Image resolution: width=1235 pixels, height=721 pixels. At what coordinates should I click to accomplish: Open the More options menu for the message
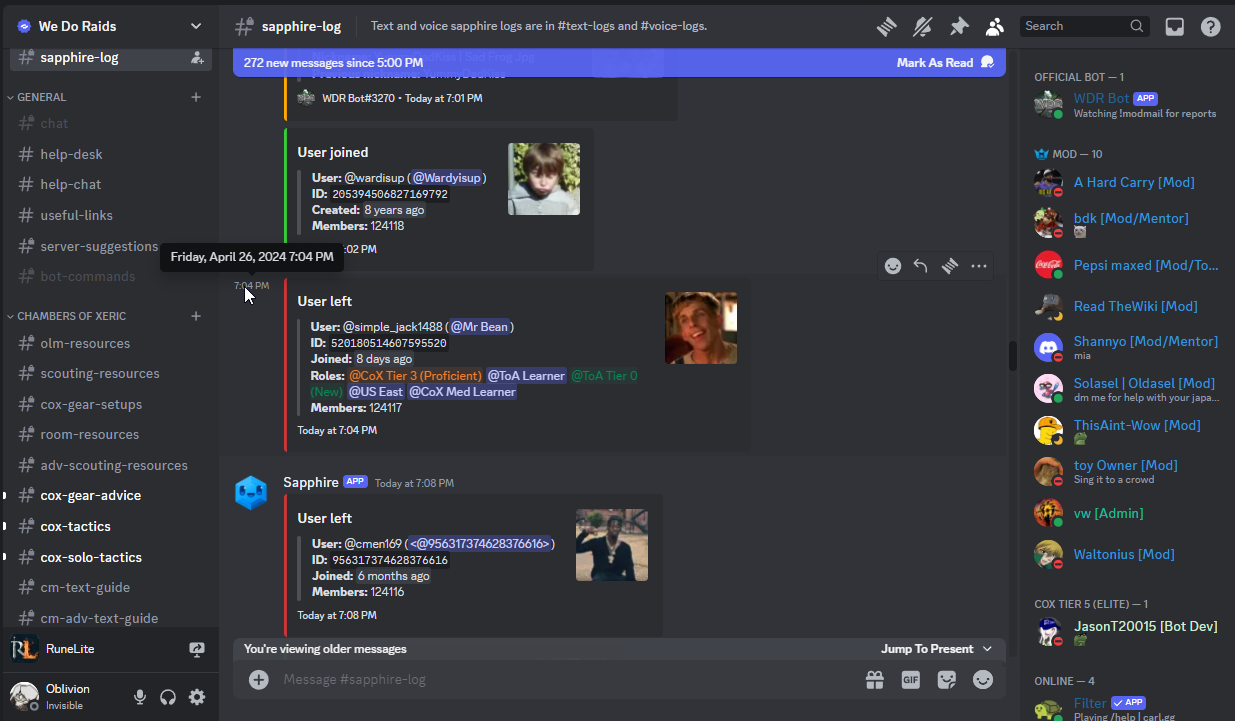pos(979,266)
